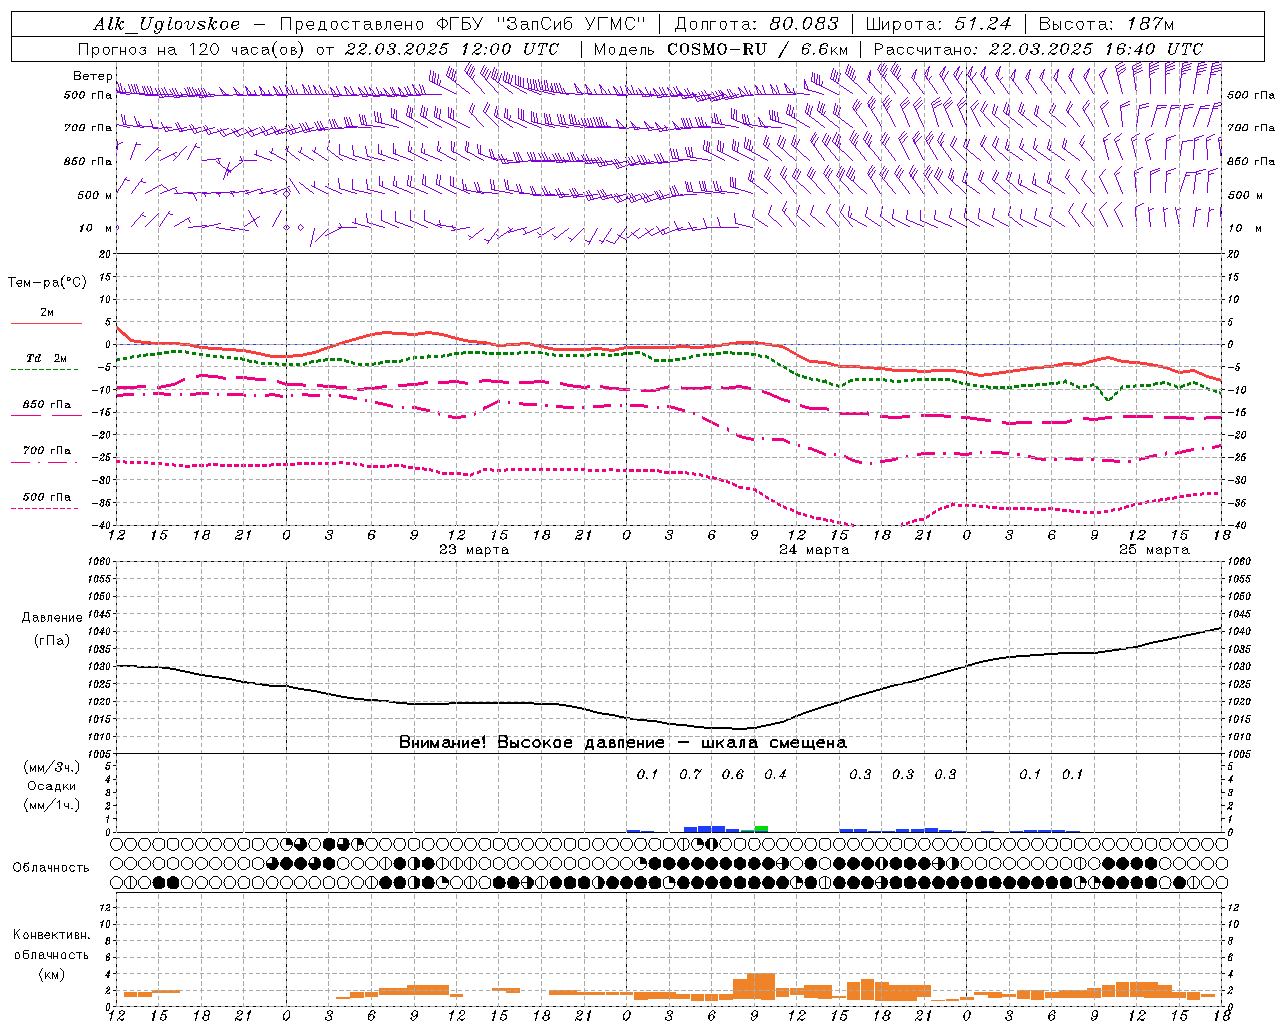Click 1060 on the right pressure axis
1280x1024 pixels.
(1238, 561)
